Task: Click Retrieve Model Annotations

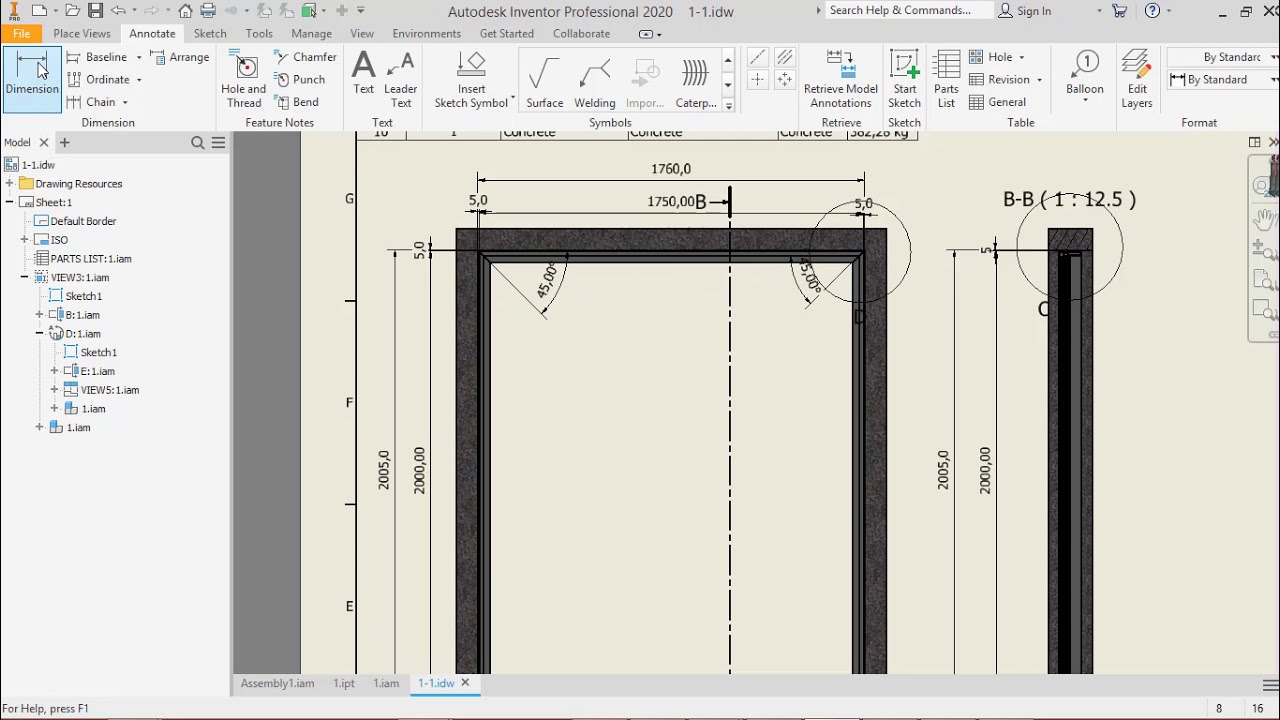Action: pyautogui.click(x=841, y=79)
